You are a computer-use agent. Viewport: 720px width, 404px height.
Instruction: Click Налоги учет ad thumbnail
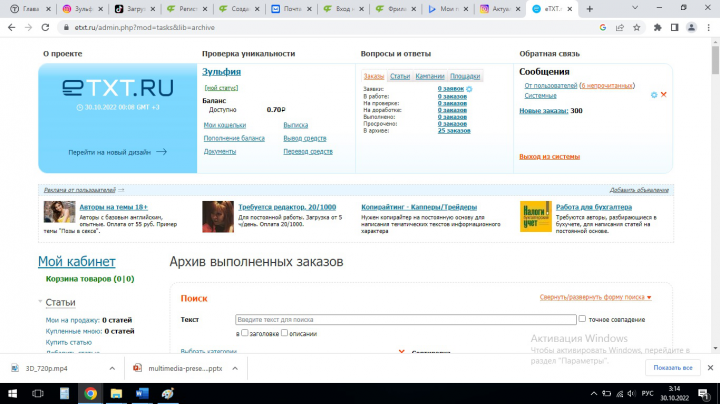535,216
